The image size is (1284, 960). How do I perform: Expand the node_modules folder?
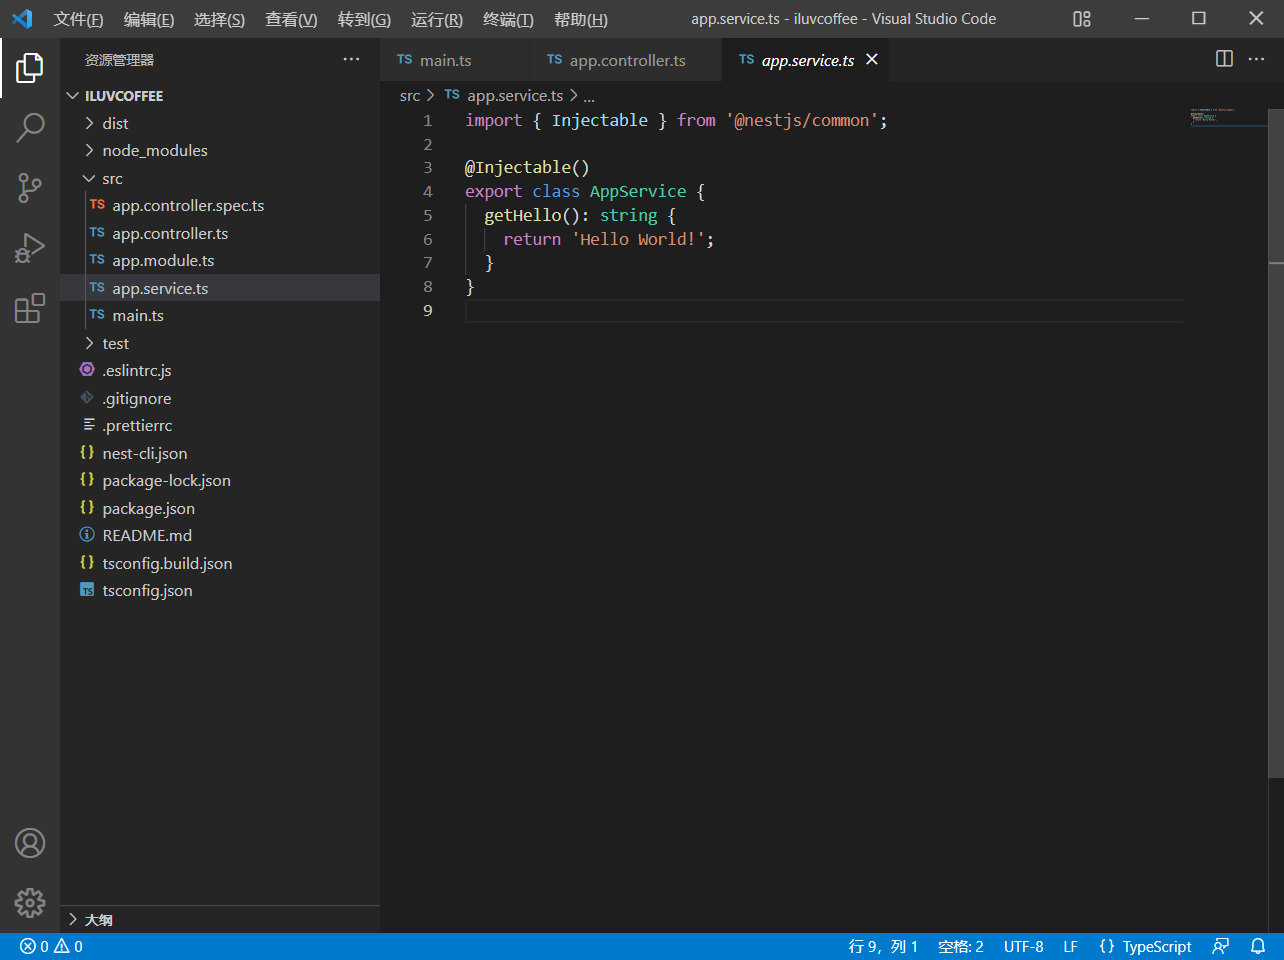tap(154, 150)
